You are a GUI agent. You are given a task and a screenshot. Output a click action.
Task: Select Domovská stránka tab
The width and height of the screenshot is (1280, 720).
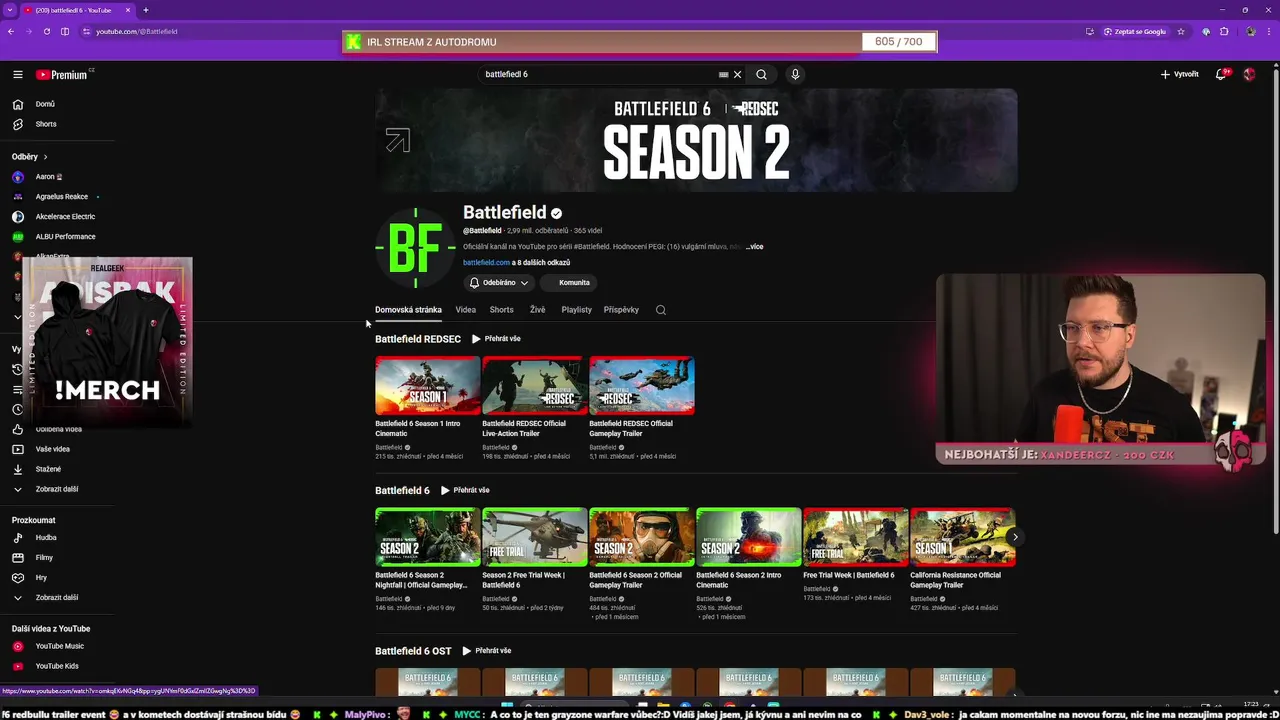coord(408,310)
